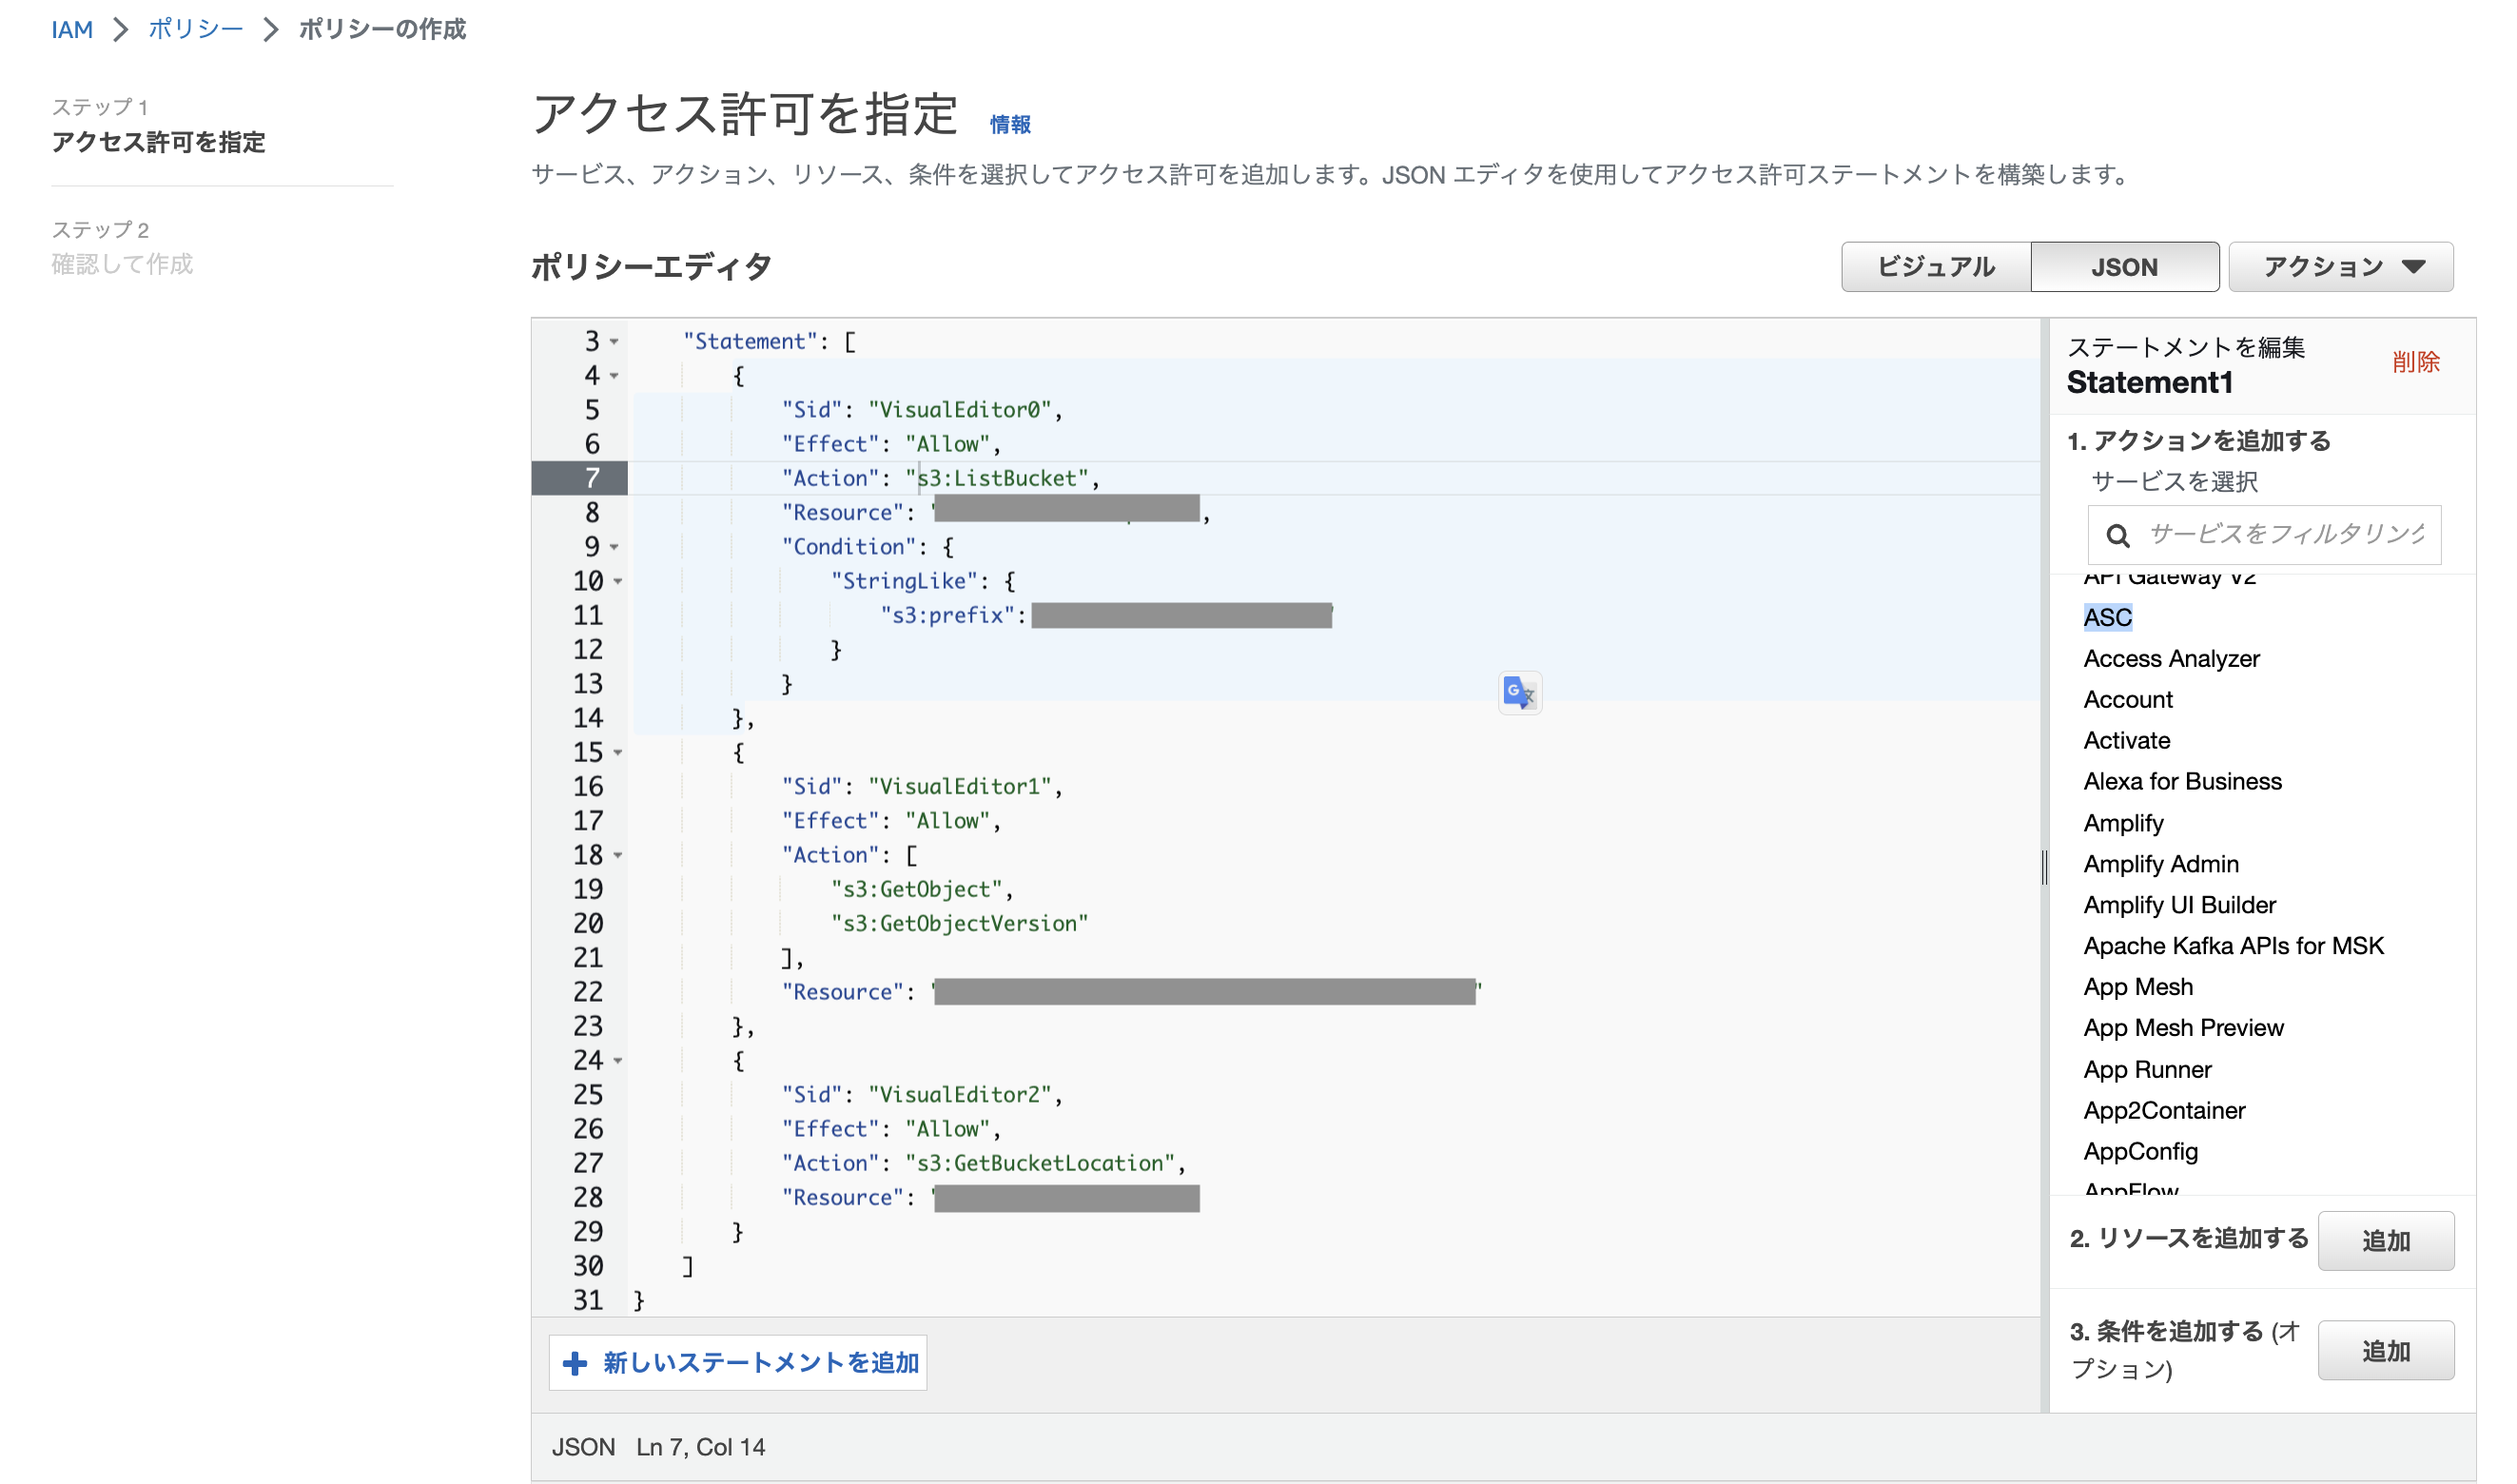Open the アクション dropdown menu

pos(2339,267)
